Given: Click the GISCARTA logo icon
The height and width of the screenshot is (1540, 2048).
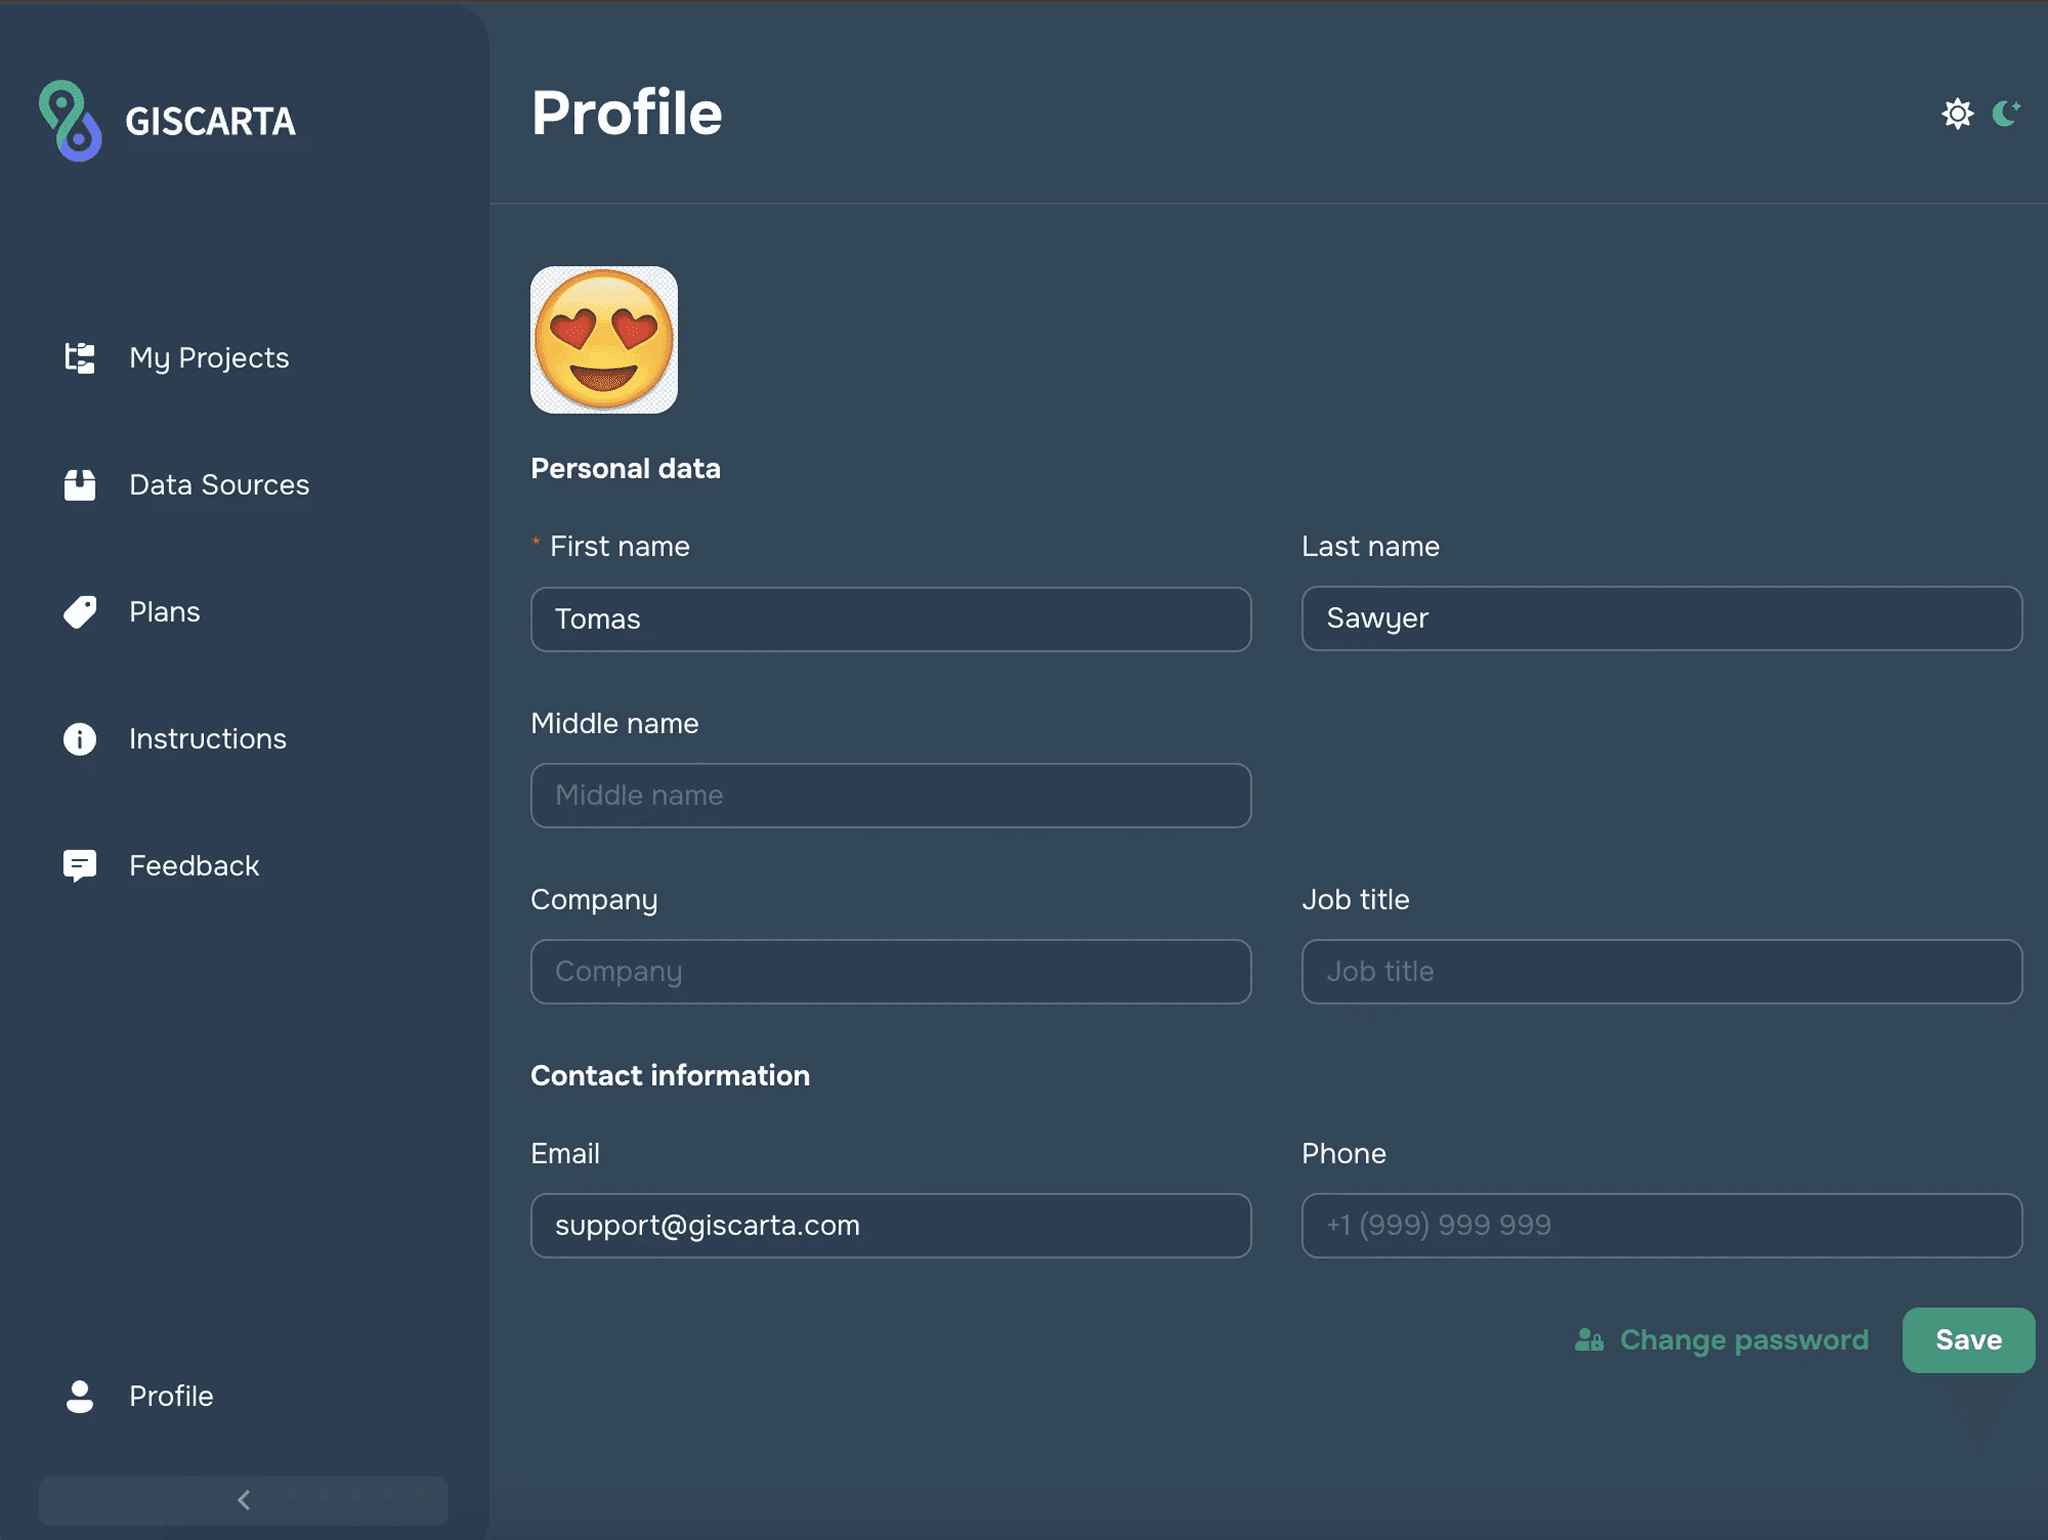Looking at the screenshot, I should (70, 121).
